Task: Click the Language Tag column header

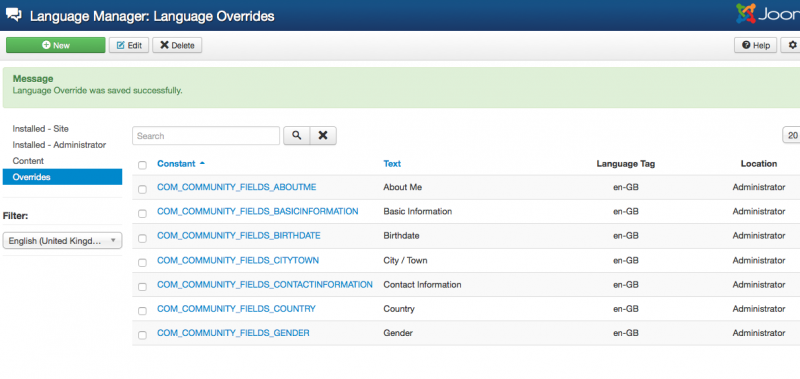Action: [626, 164]
